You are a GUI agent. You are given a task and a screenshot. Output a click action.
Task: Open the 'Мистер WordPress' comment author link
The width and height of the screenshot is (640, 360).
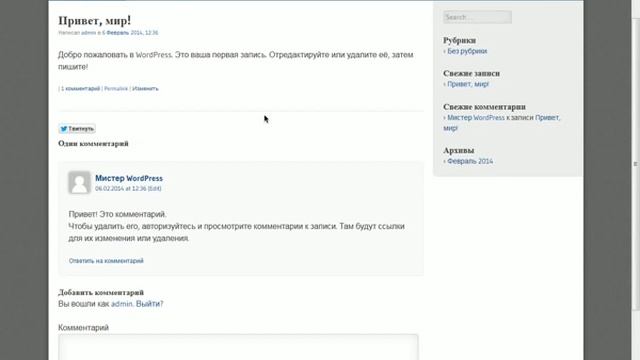click(x=129, y=178)
